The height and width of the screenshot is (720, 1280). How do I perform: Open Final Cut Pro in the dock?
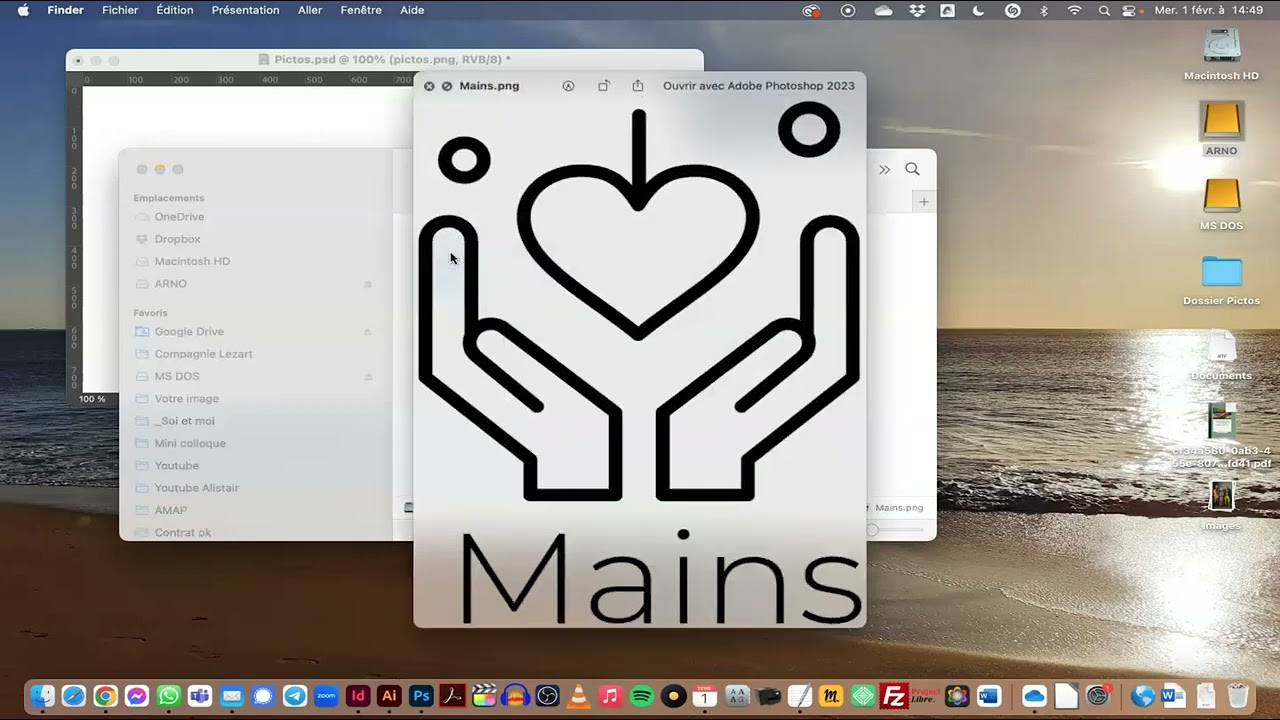[x=485, y=696]
